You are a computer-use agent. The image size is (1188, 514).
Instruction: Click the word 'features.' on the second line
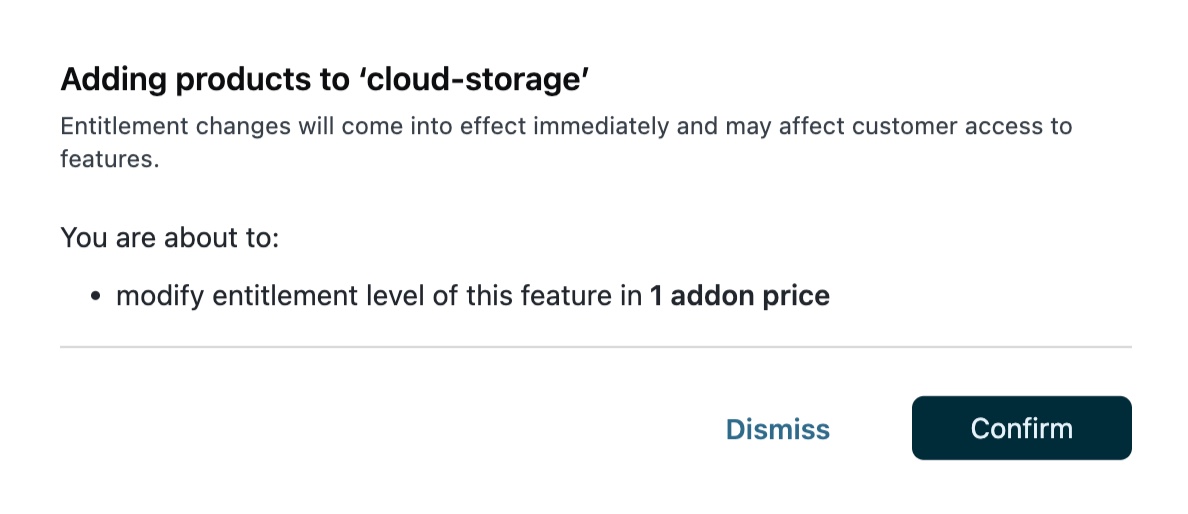pyautogui.click(x=110, y=160)
